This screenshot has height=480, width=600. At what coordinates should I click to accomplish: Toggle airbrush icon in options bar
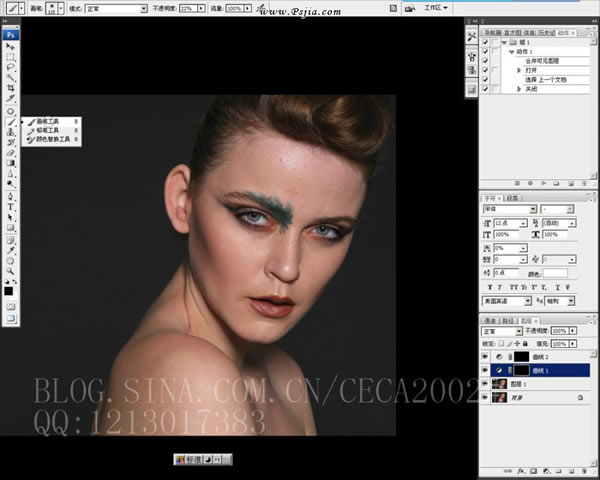click(261, 8)
